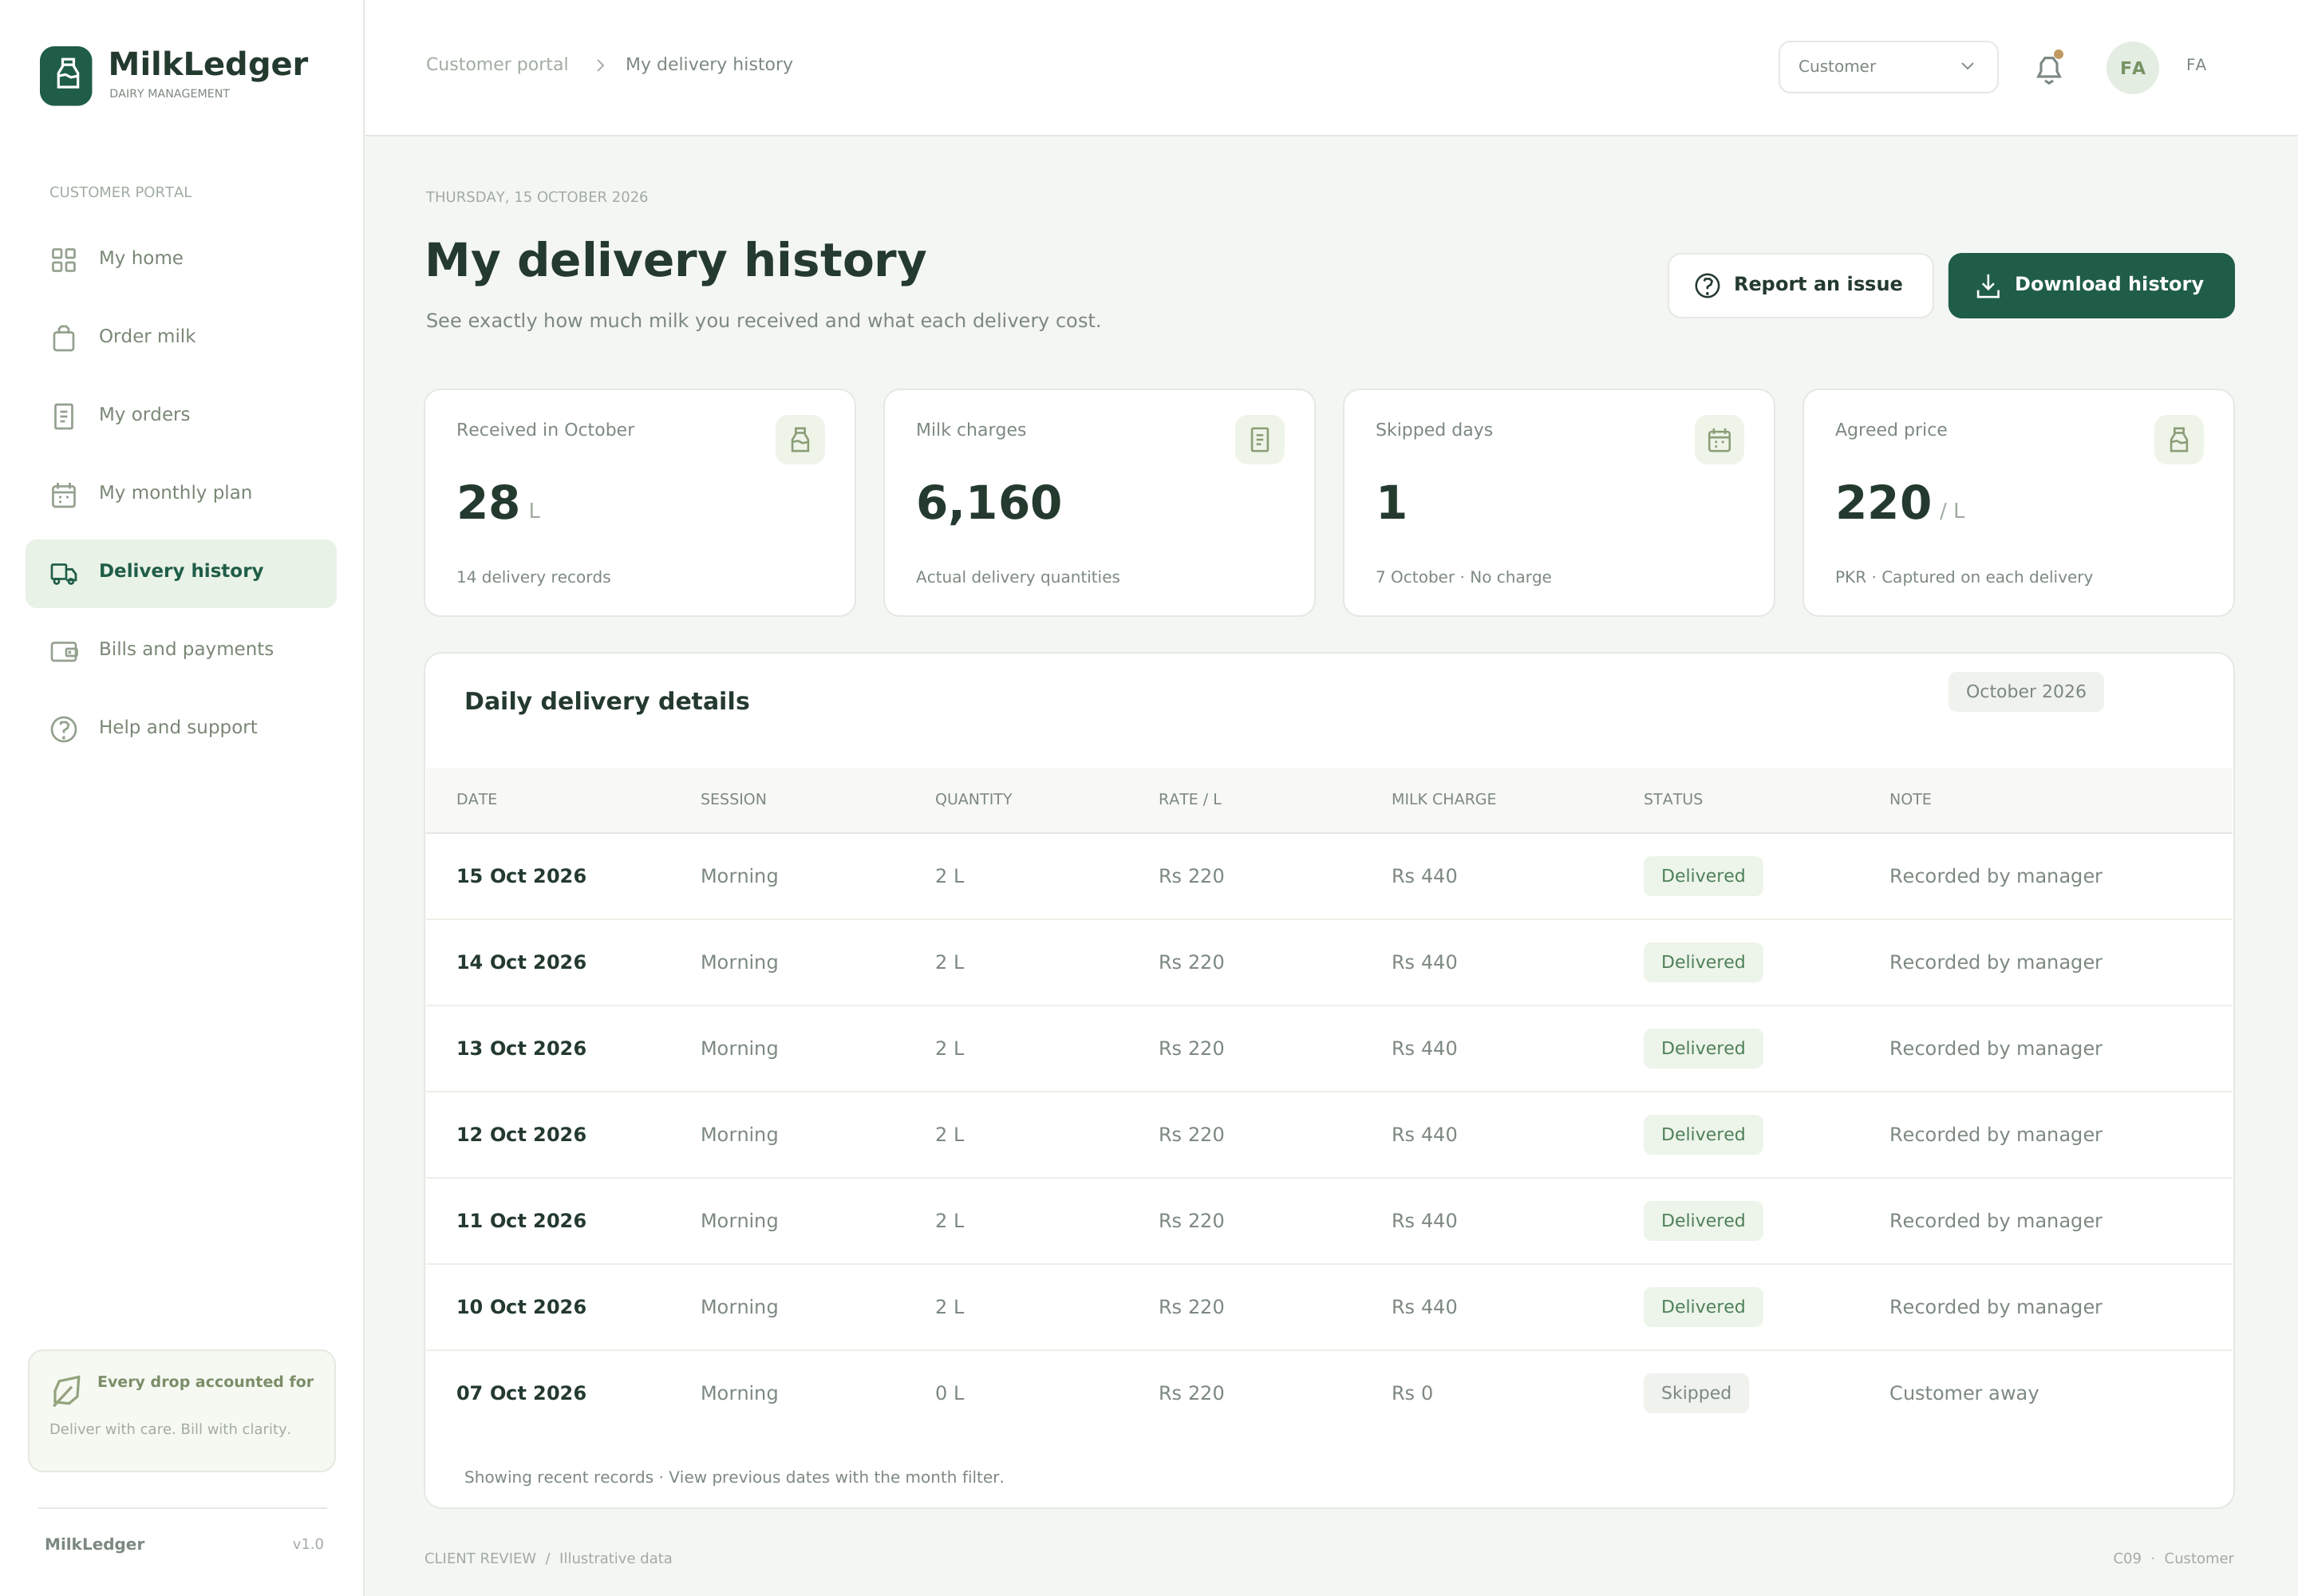Viewport: 2298px width, 1596px height.
Task: Open Help and support page
Action: 181,728
